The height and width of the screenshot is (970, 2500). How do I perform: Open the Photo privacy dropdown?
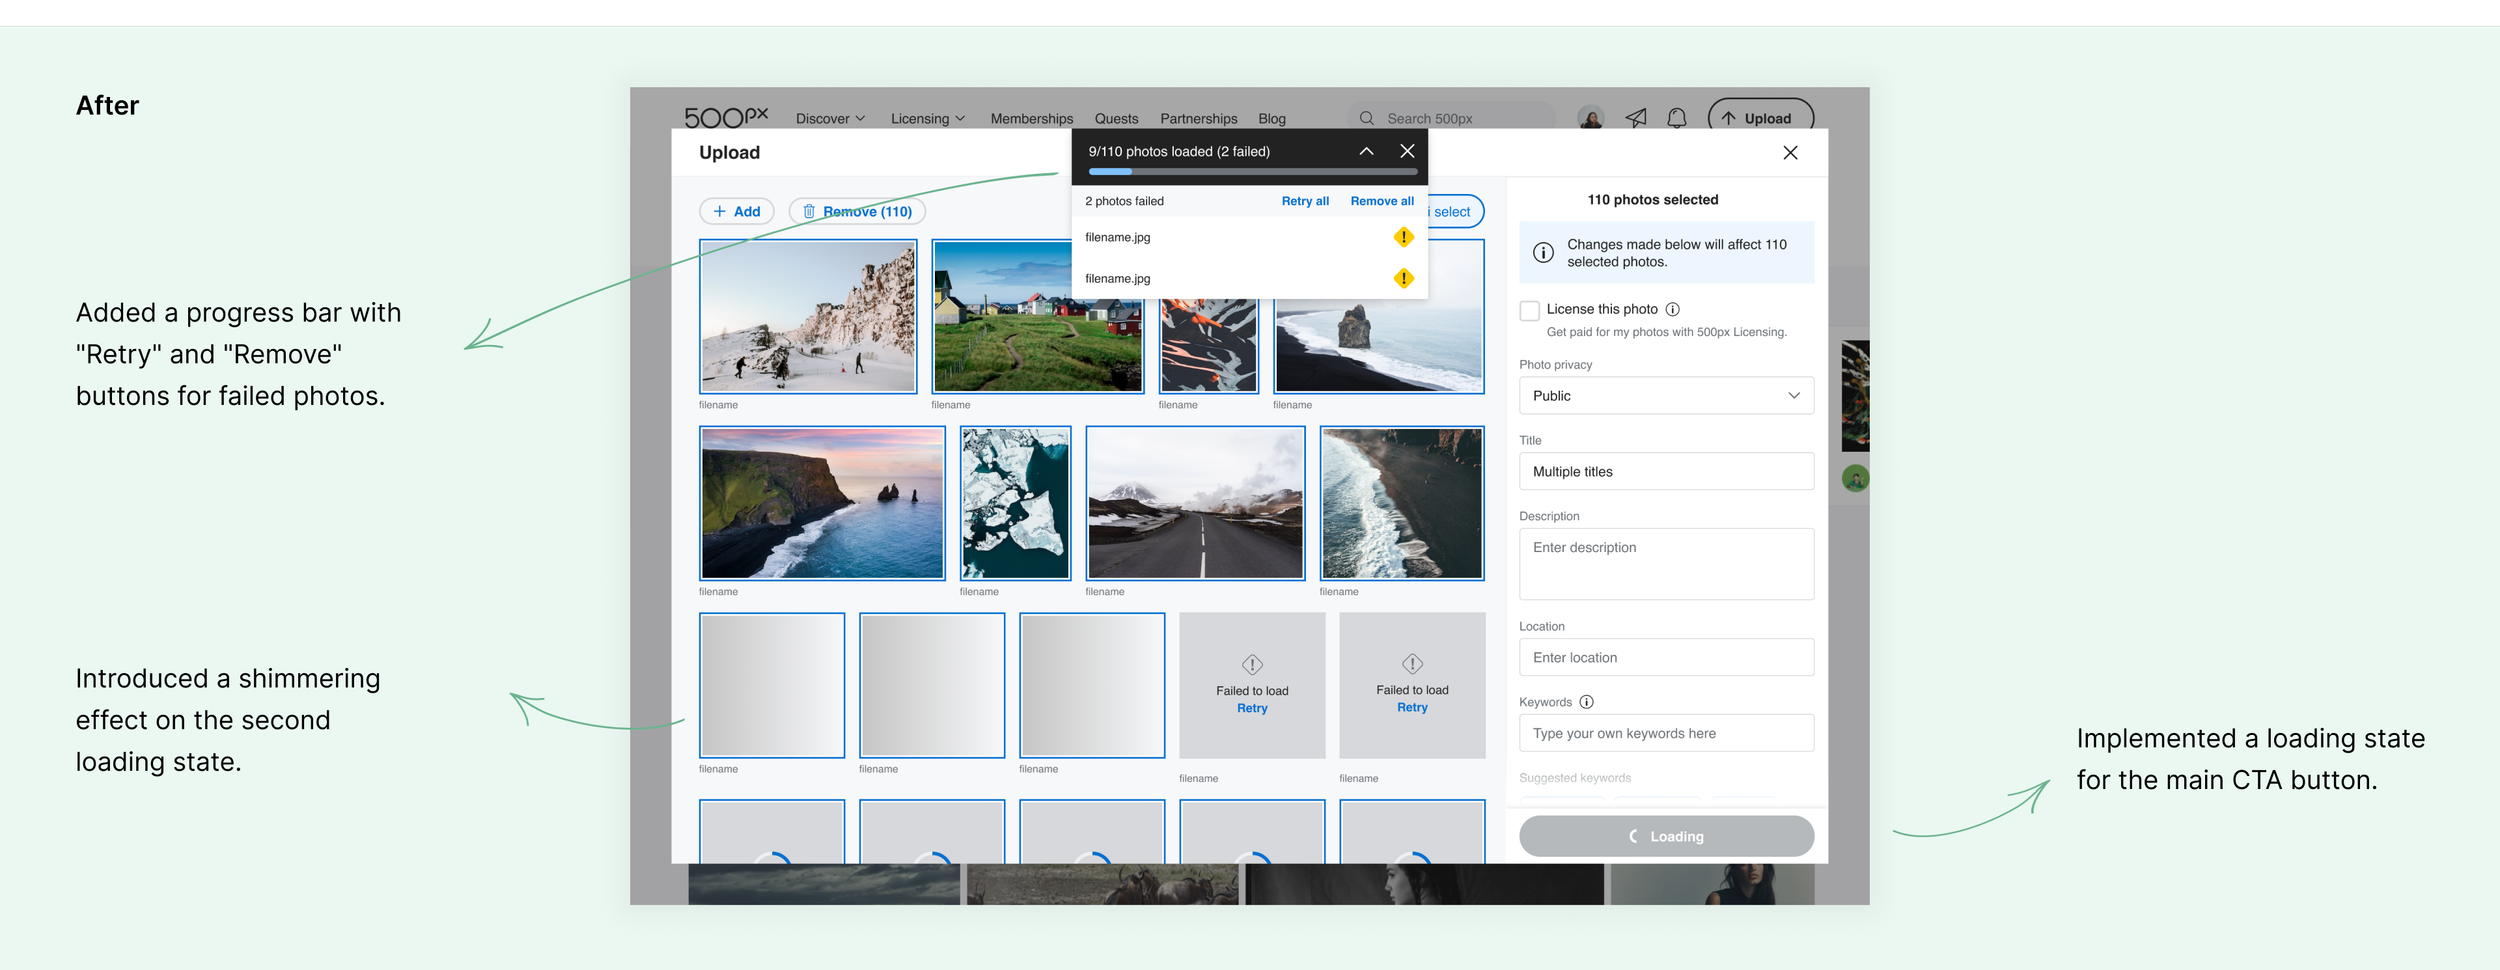point(1666,396)
